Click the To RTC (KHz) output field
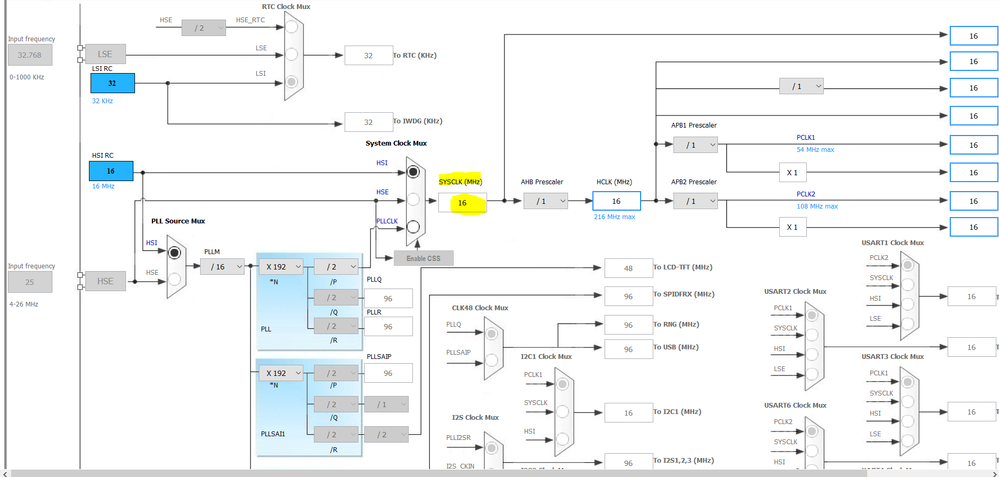 368,55
